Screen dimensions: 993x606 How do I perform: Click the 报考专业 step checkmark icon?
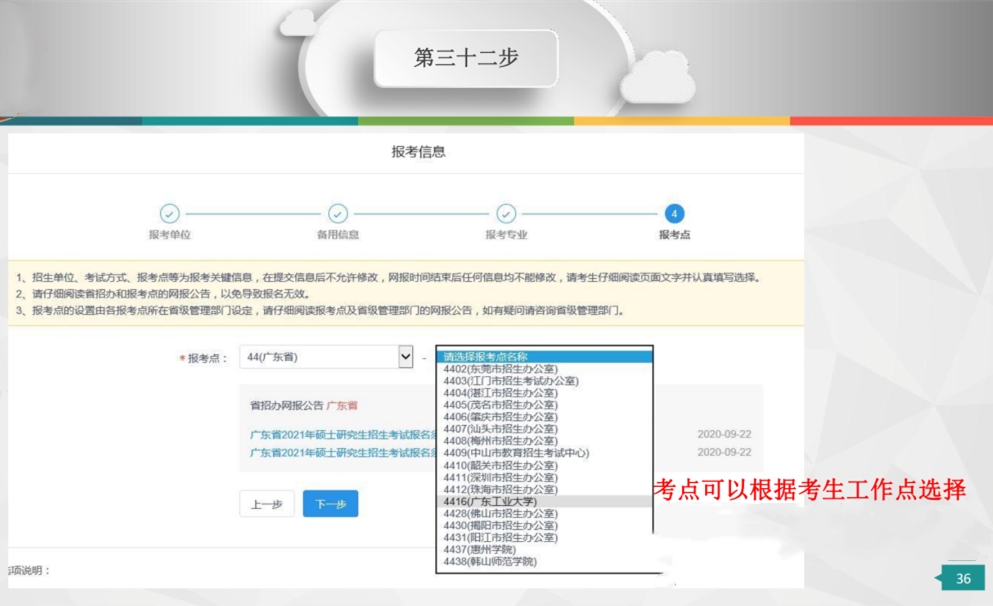pyautogui.click(x=506, y=213)
